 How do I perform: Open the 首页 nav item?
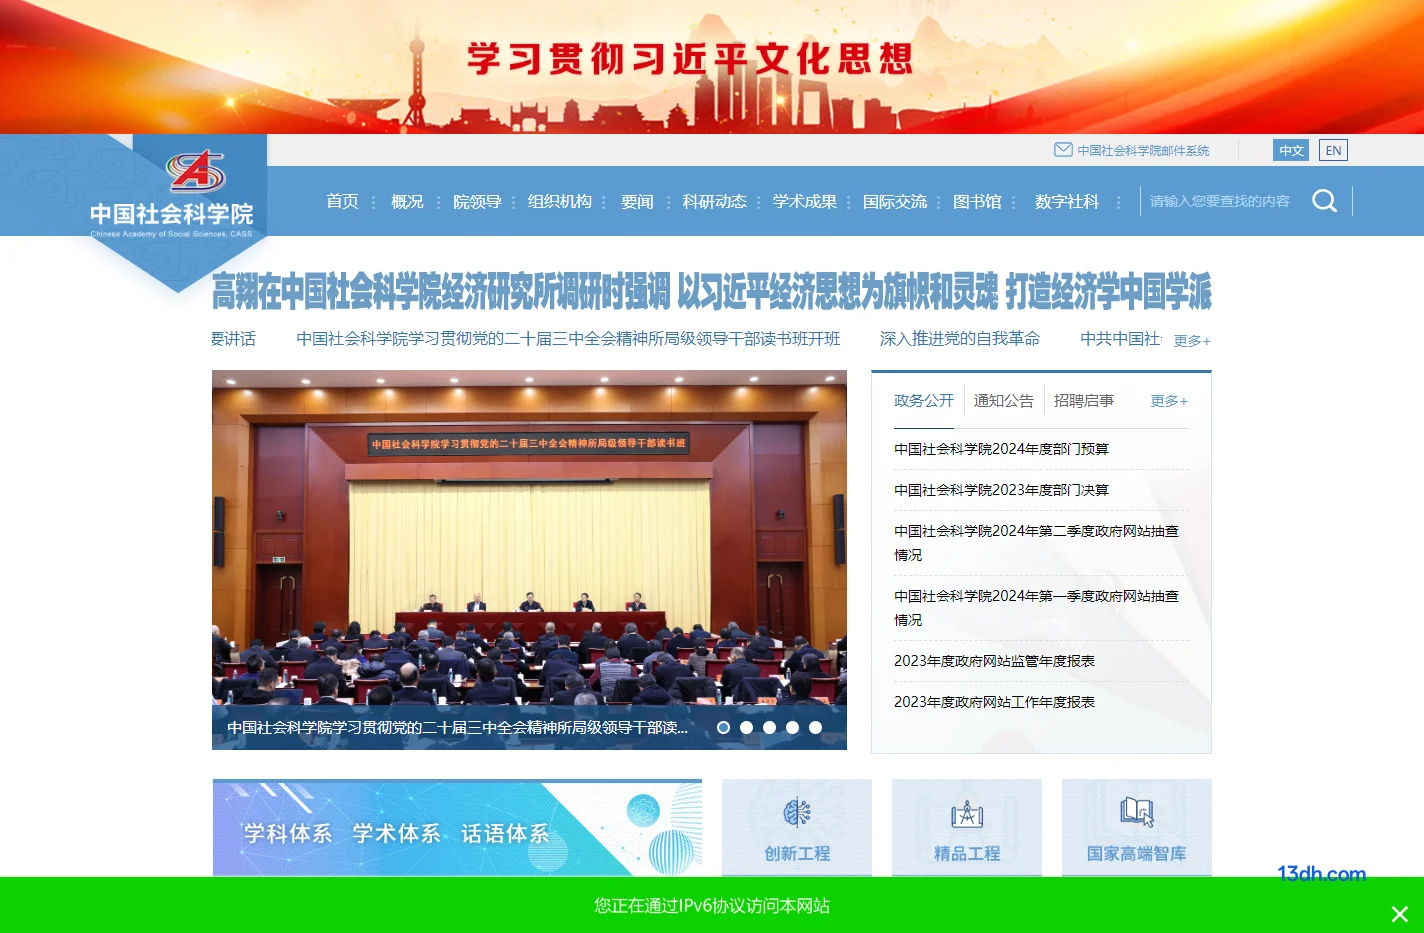pyautogui.click(x=342, y=201)
